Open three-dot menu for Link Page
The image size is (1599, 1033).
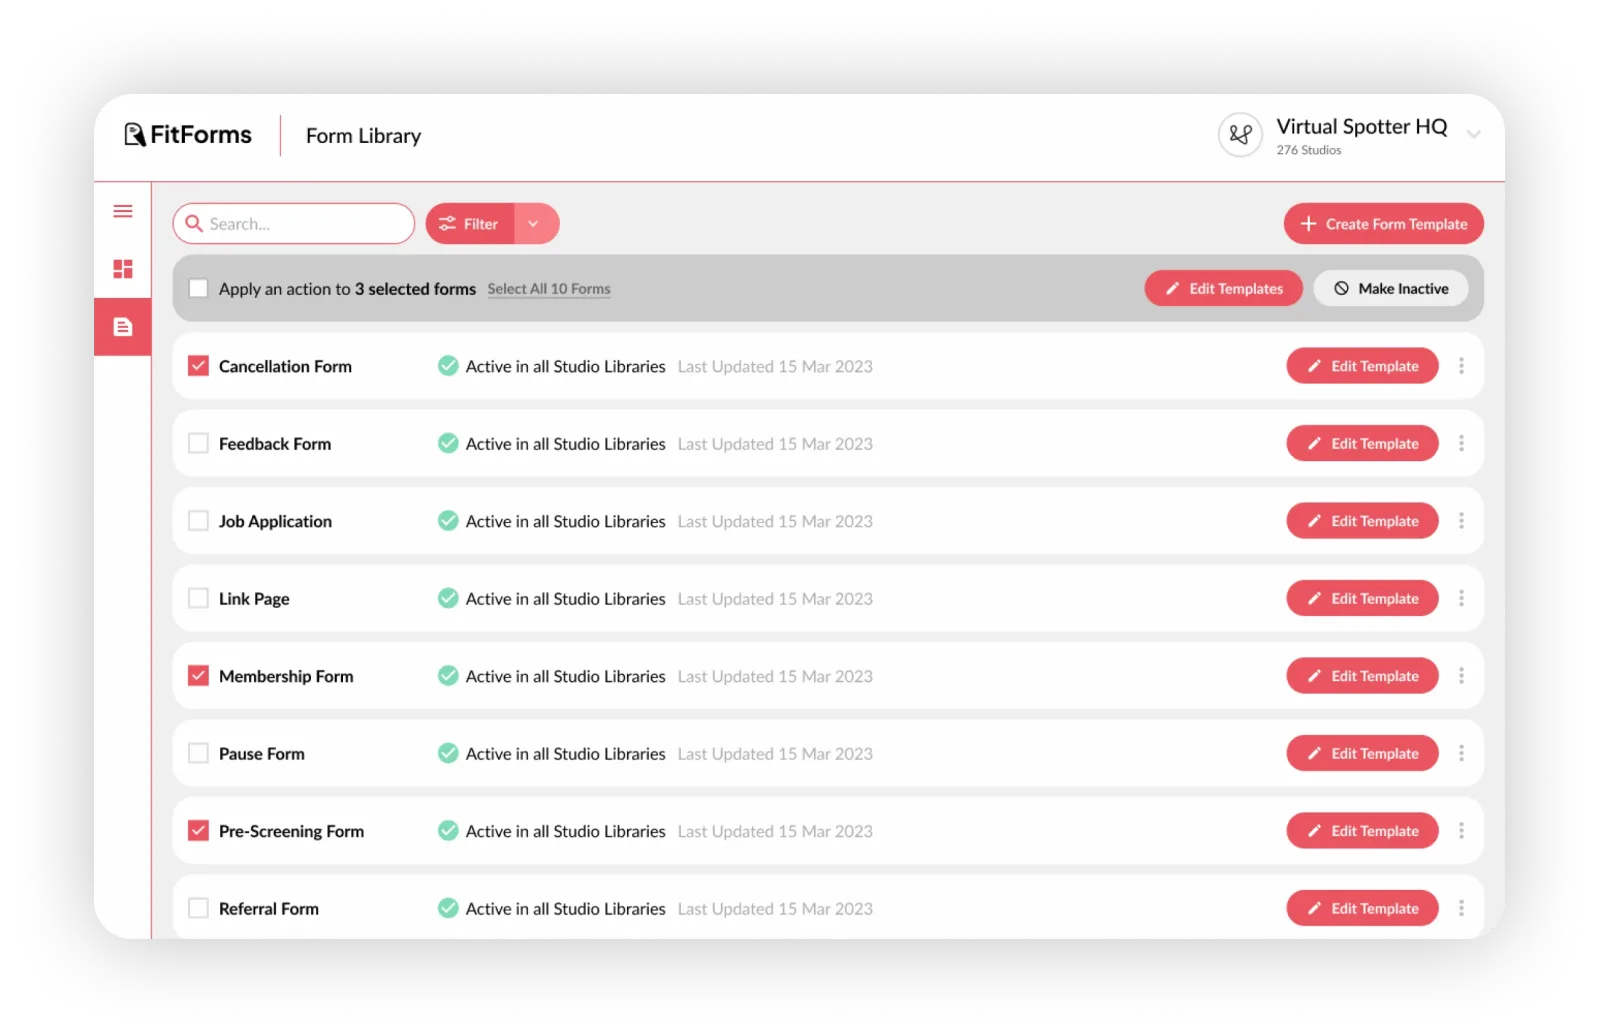pos(1461,598)
